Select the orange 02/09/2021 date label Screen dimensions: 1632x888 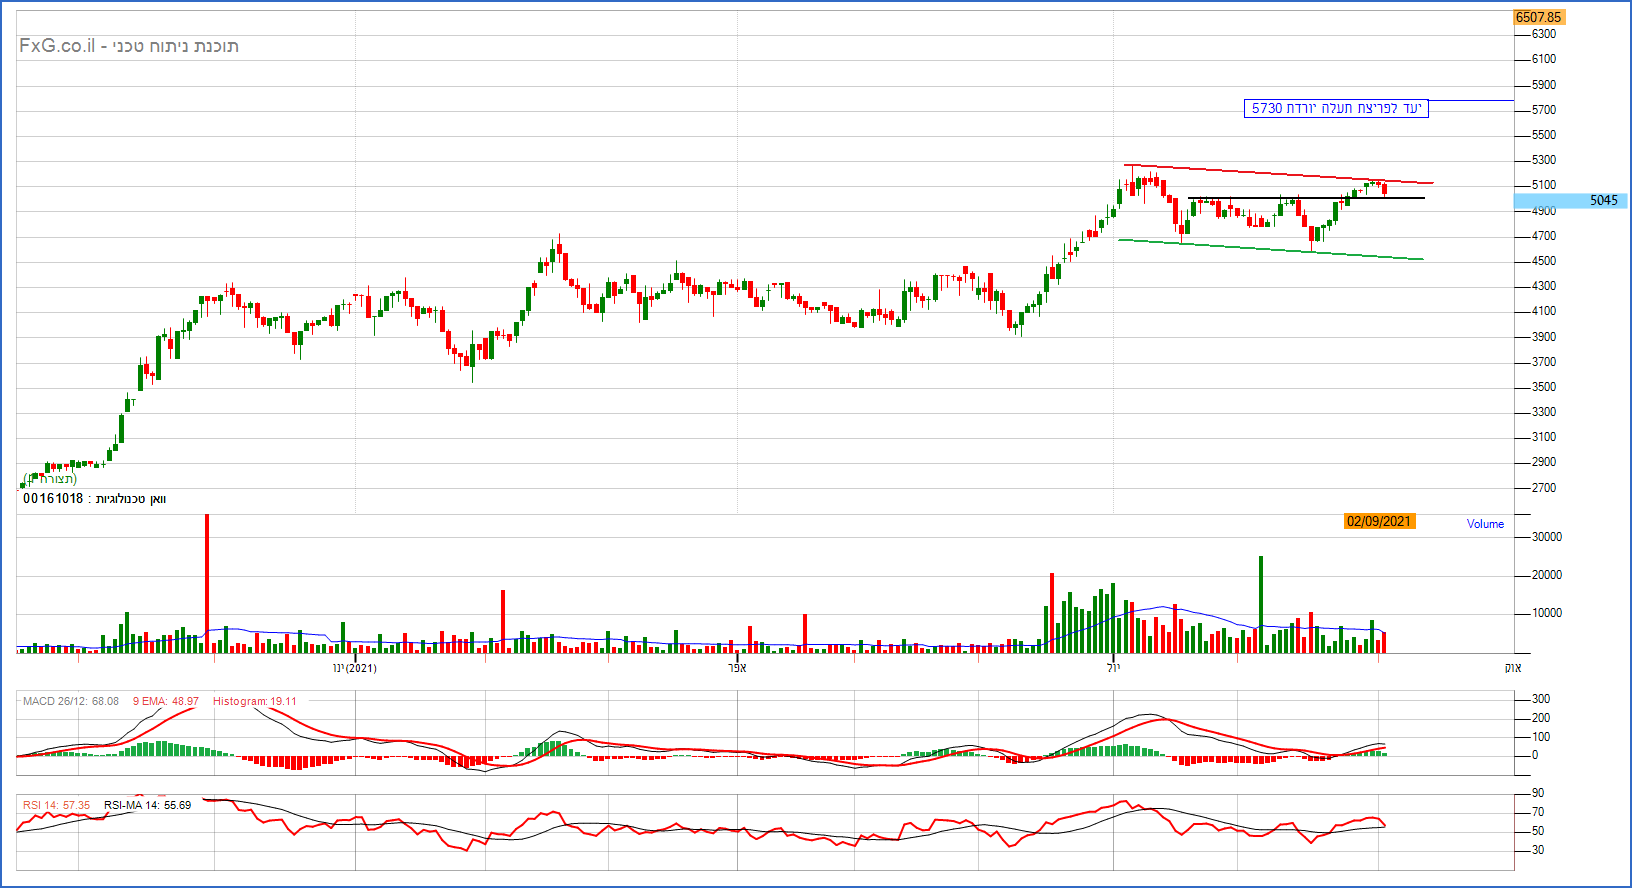point(1378,521)
